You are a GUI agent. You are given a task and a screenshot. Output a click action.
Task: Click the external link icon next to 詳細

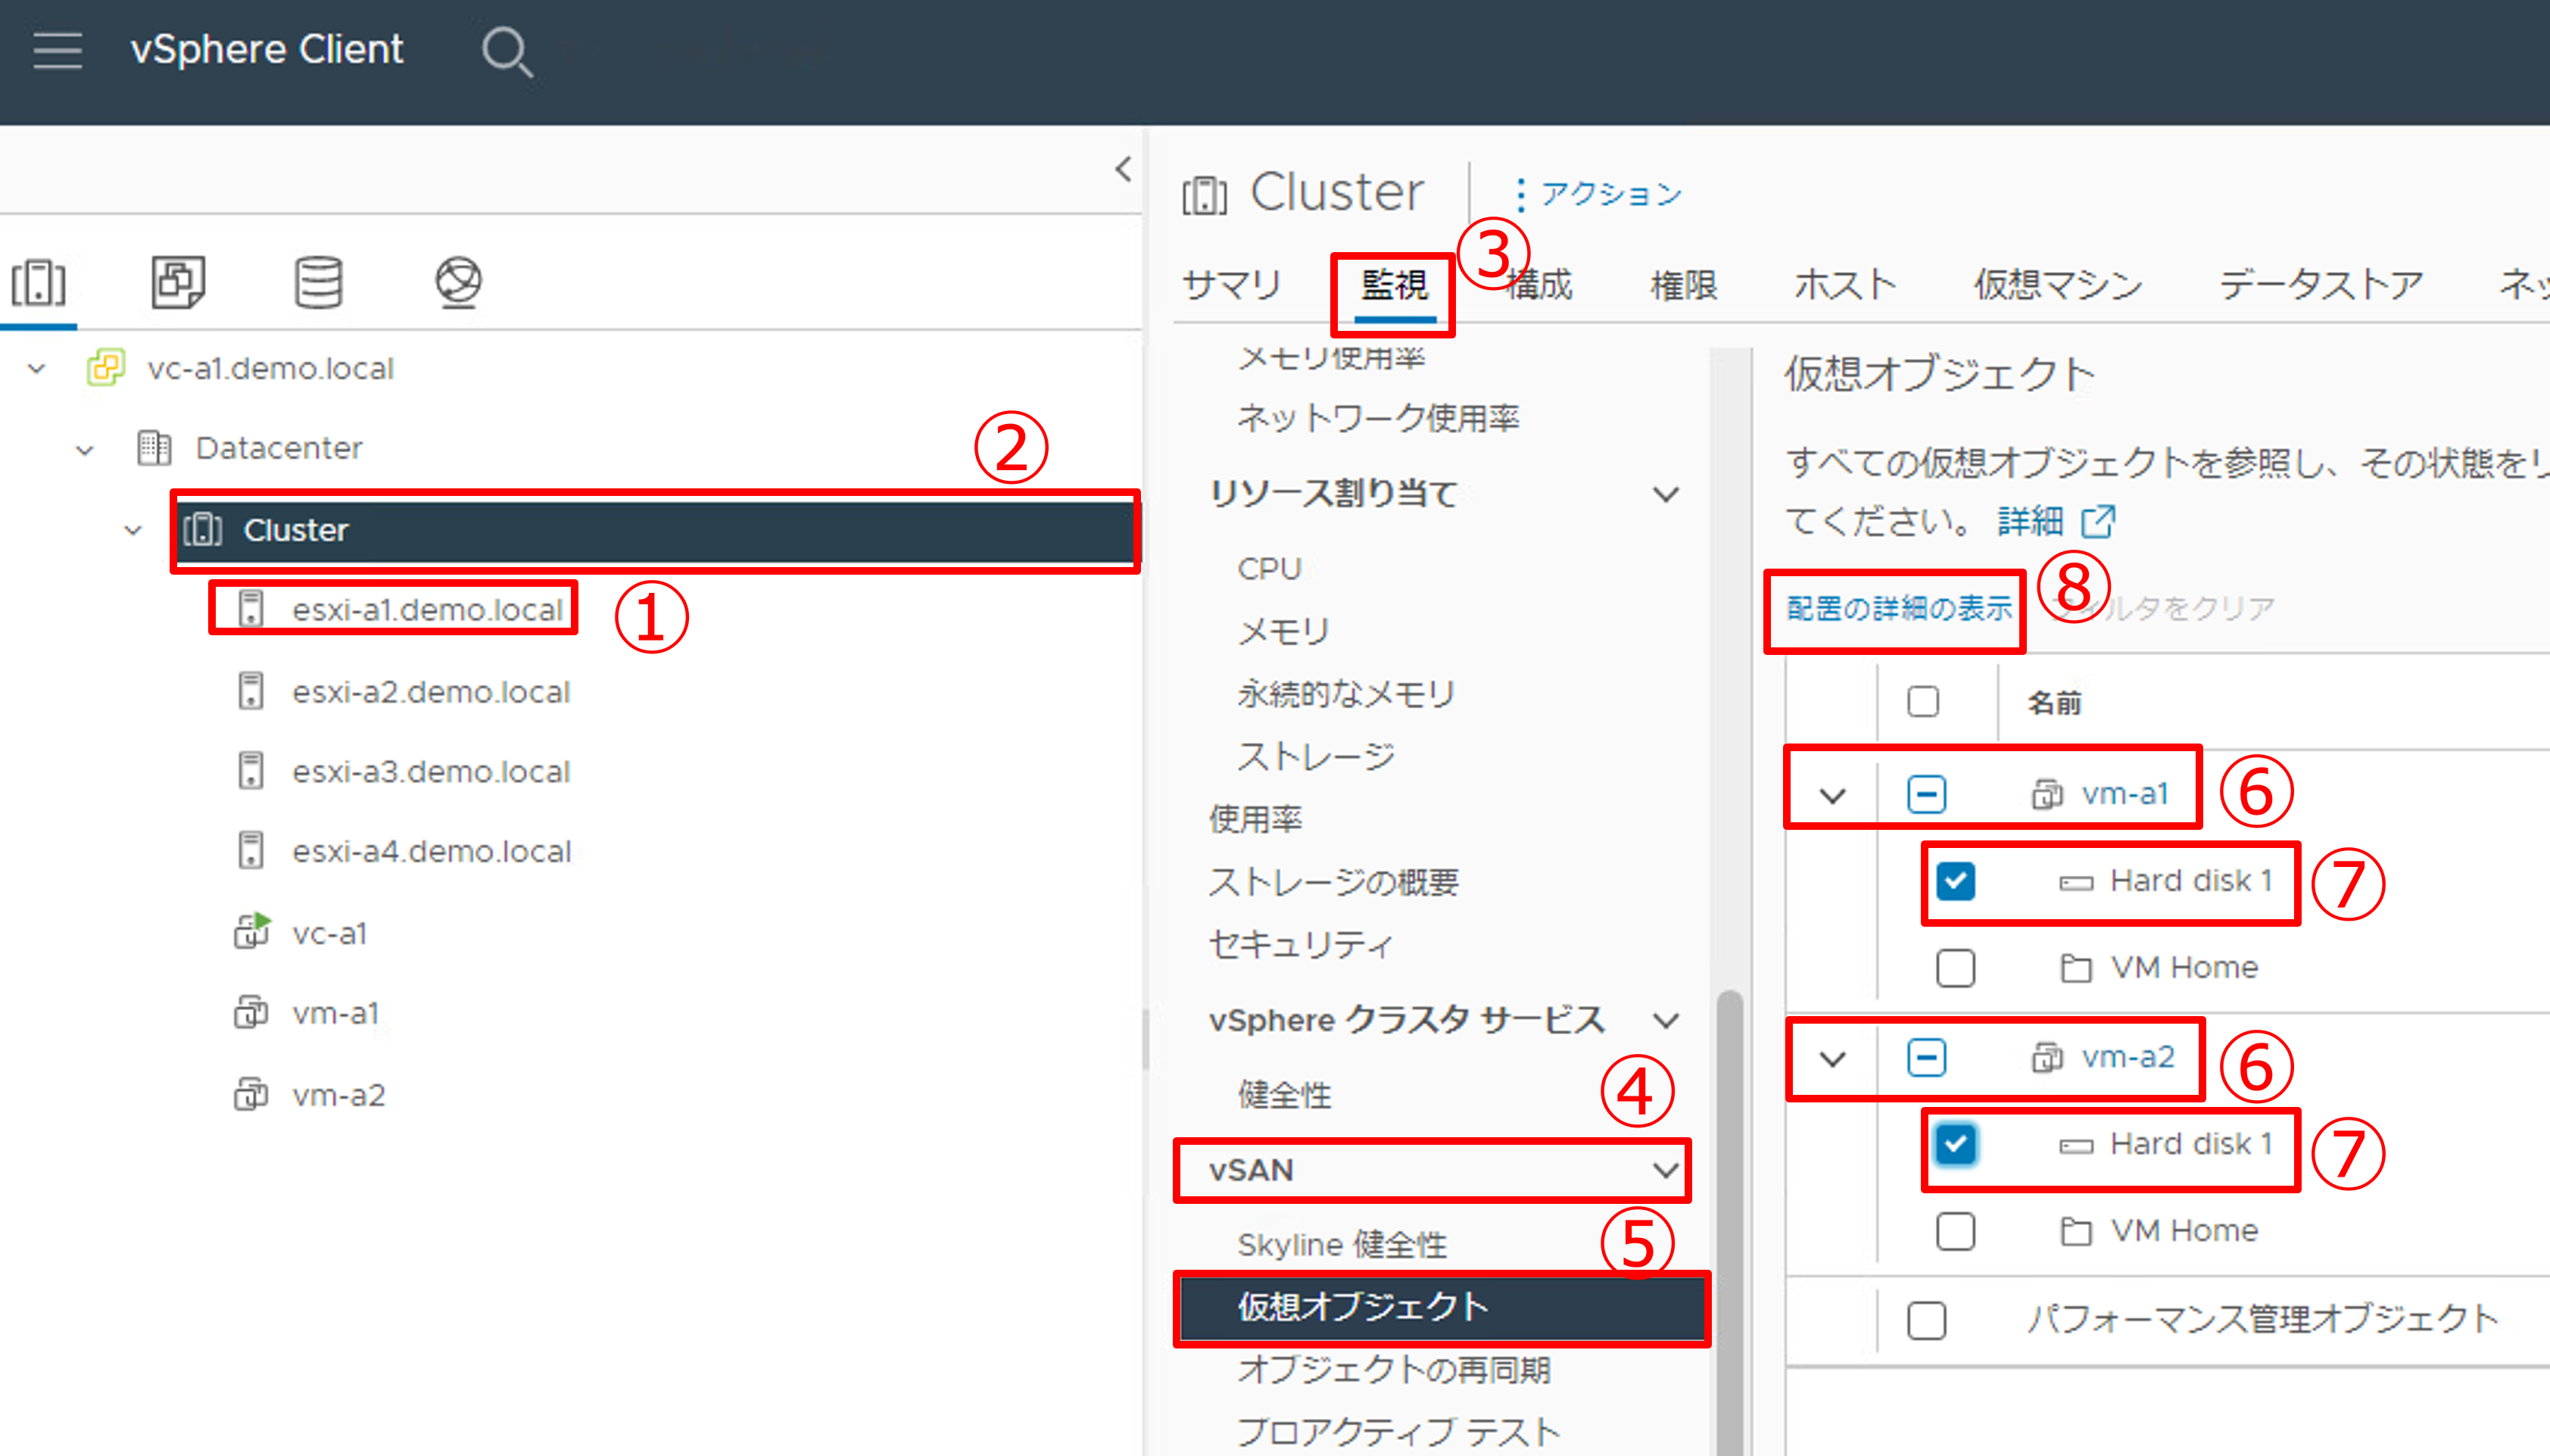2098,521
